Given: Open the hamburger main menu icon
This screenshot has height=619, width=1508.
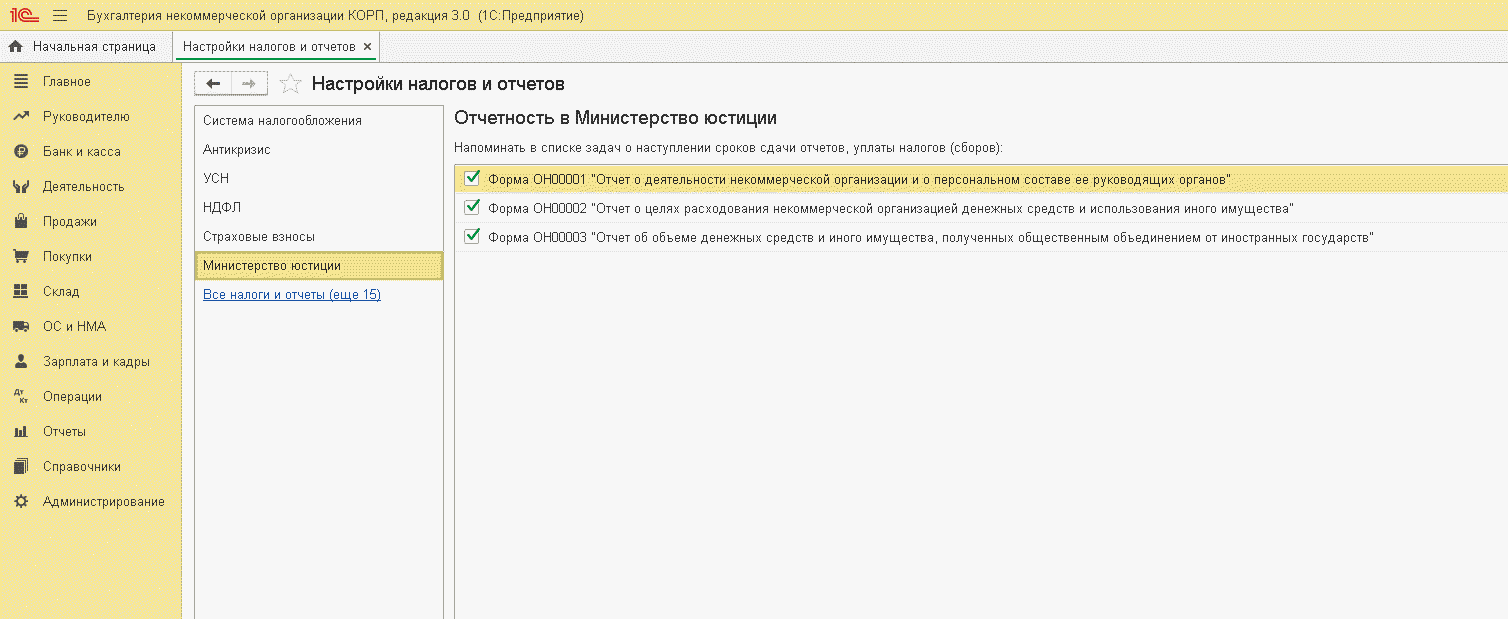Looking at the screenshot, I should click(60, 16).
